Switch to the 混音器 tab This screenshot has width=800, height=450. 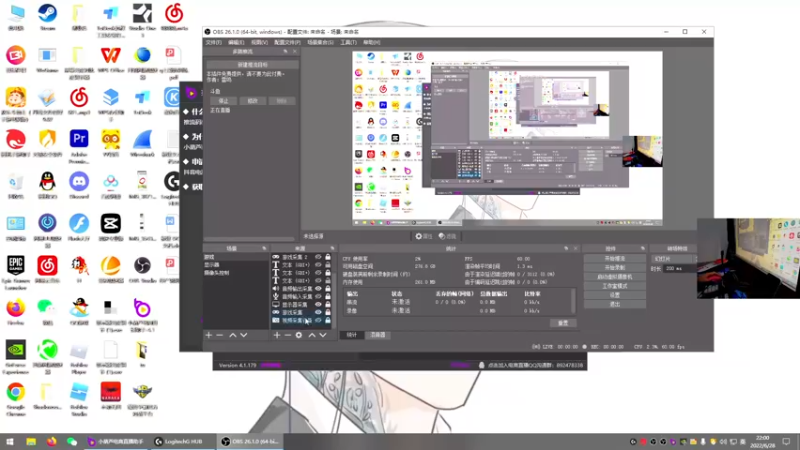(x=378, y=335)
